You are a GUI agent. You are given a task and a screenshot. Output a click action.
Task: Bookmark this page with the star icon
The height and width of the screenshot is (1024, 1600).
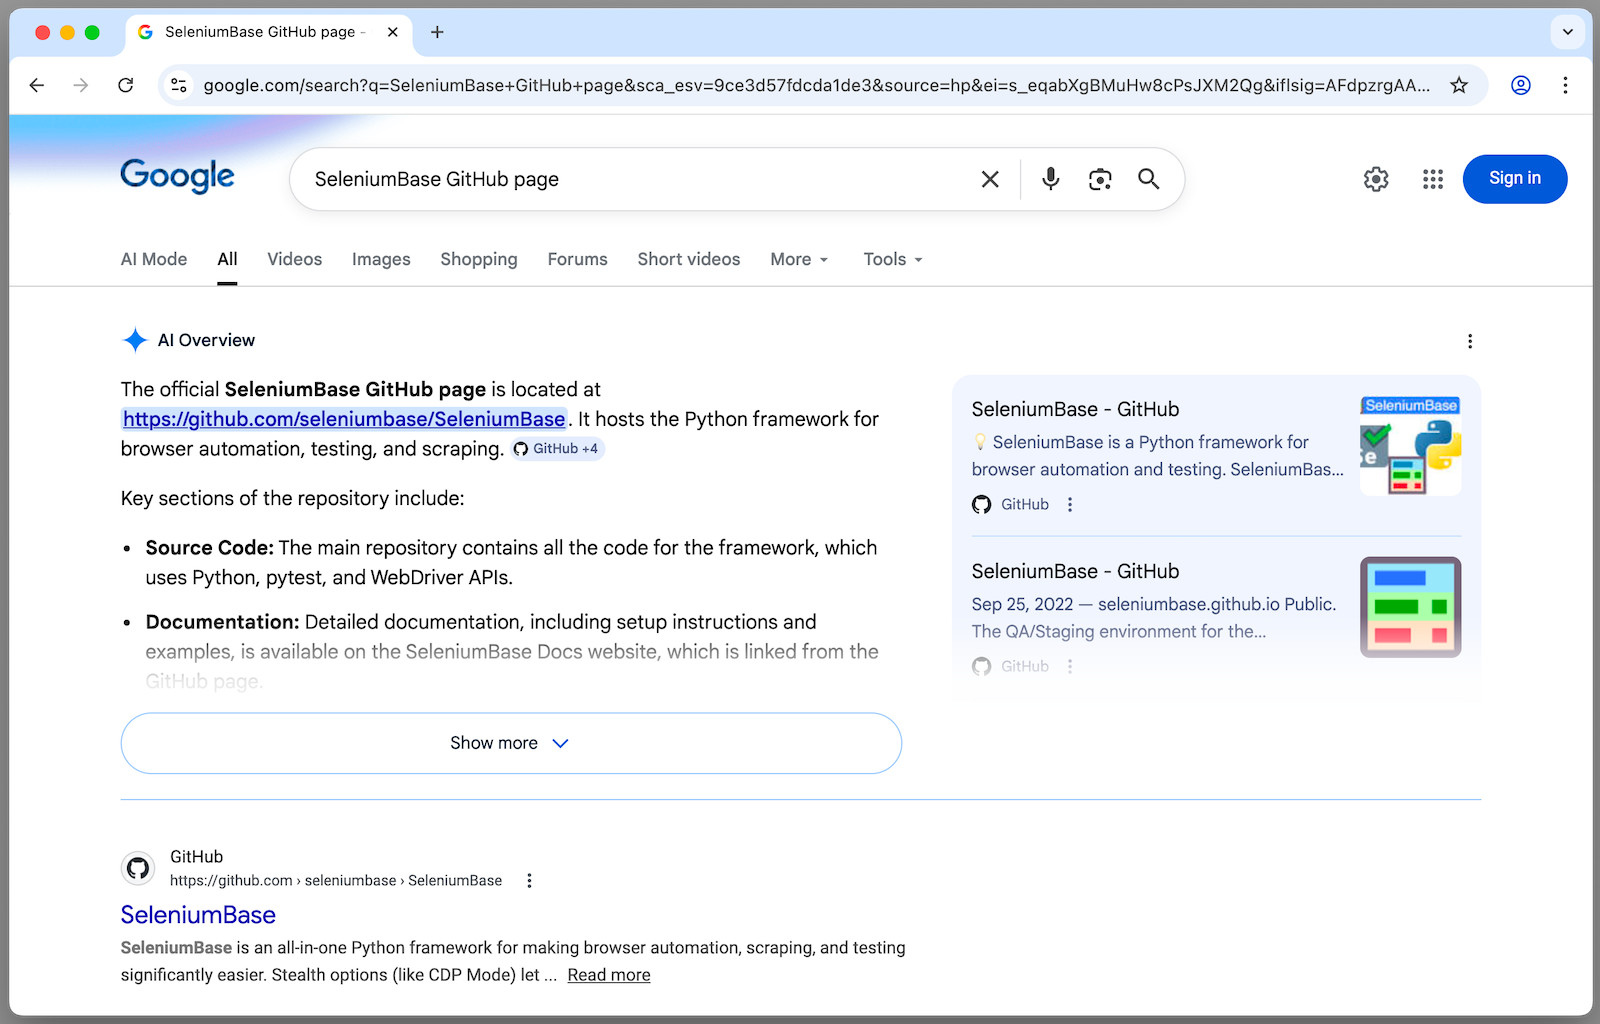point(1460,85)
